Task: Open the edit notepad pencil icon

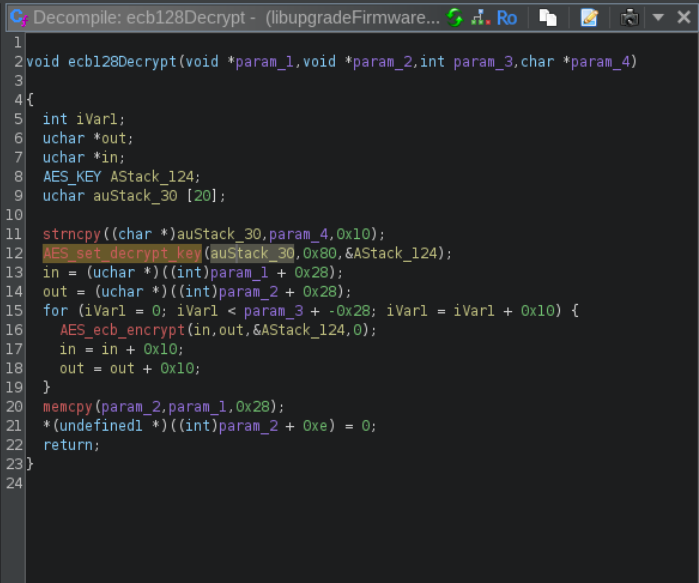Action: click(589, 18)
